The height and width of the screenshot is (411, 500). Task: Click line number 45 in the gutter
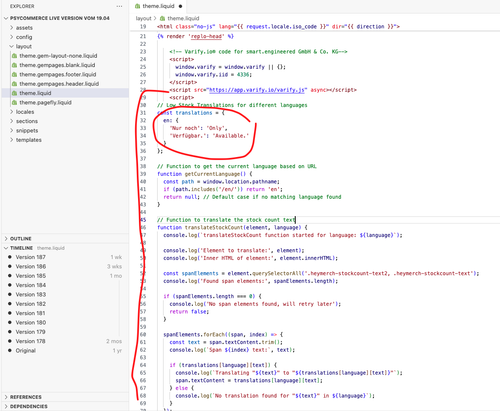143,220
